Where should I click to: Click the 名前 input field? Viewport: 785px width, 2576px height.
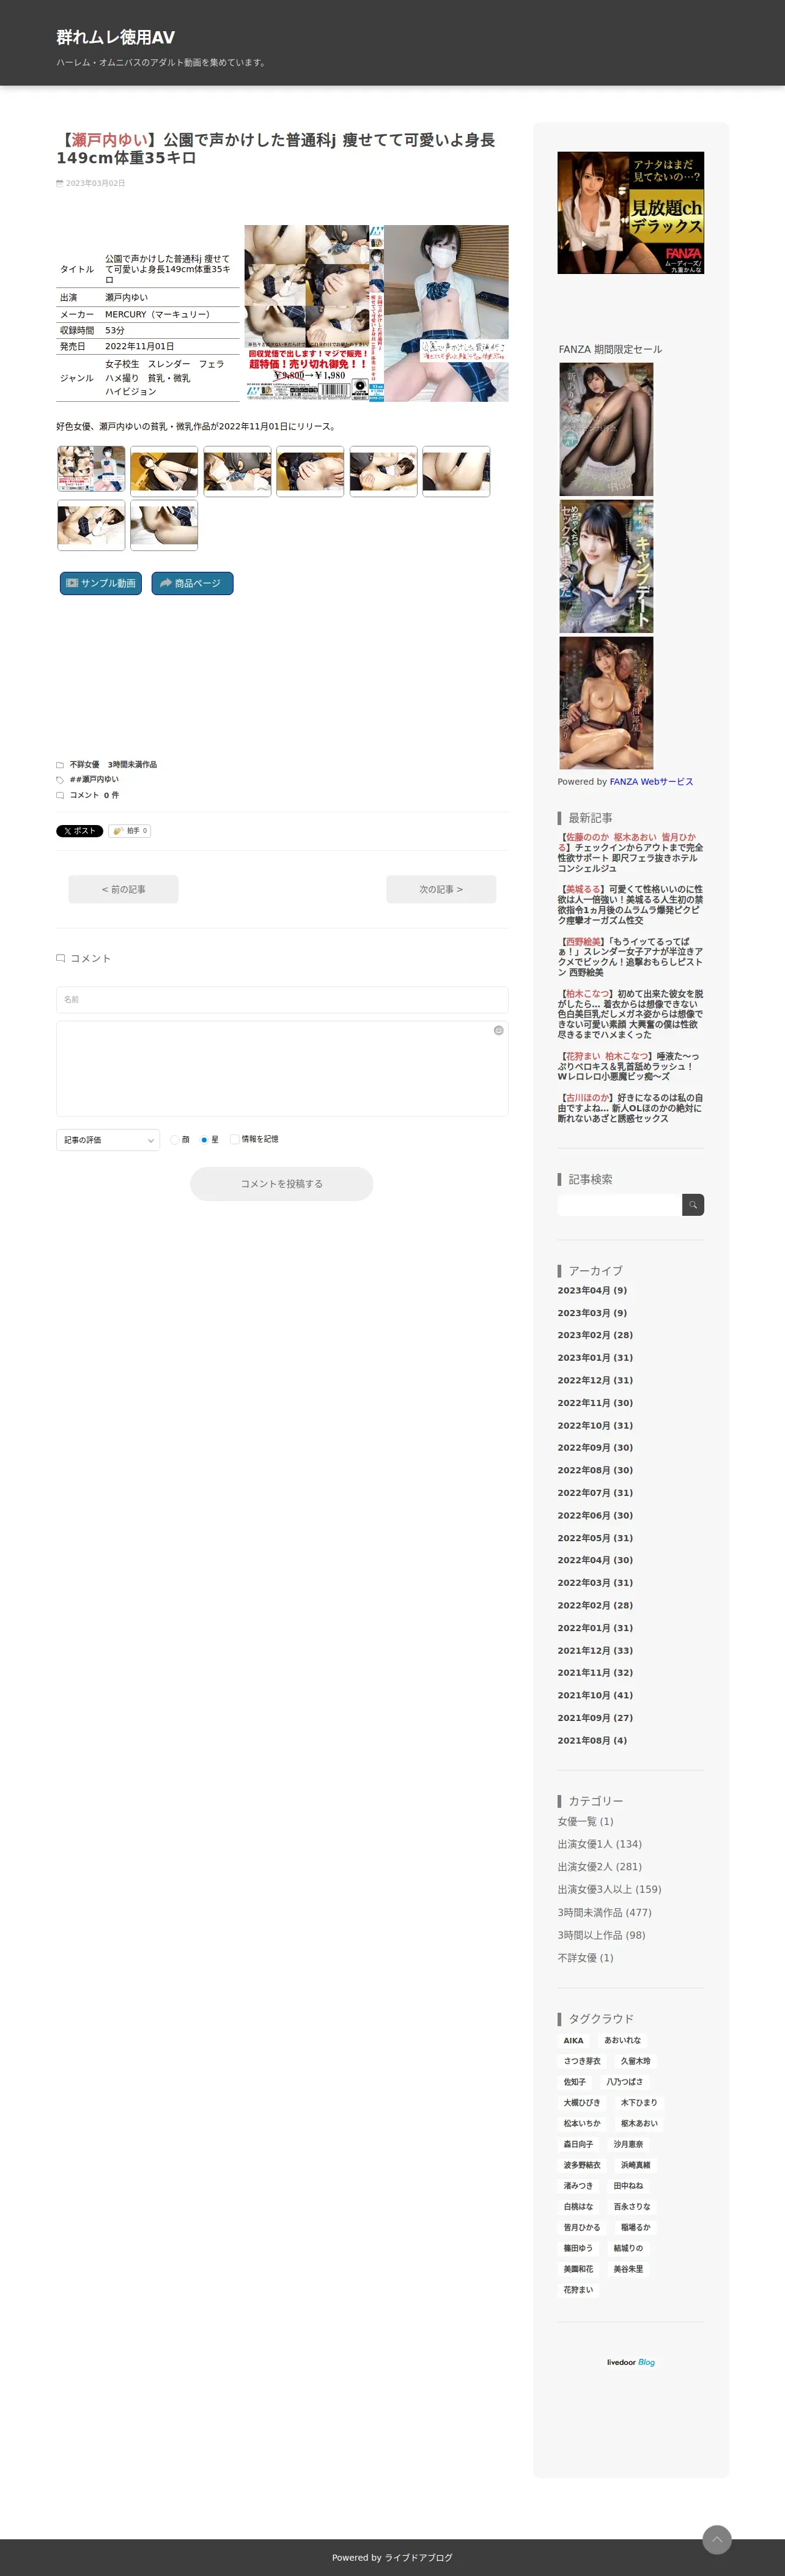pos(282,999)
